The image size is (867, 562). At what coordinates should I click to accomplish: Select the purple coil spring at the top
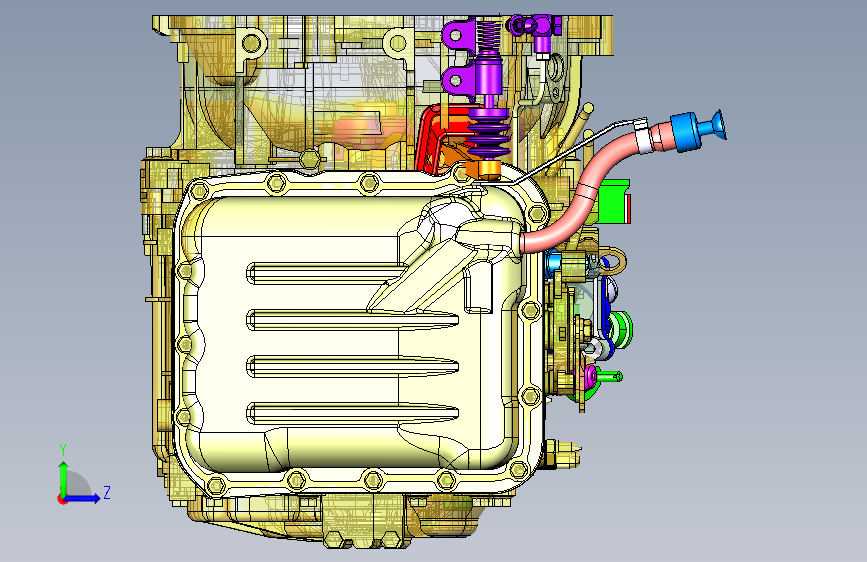pos(488,36)
